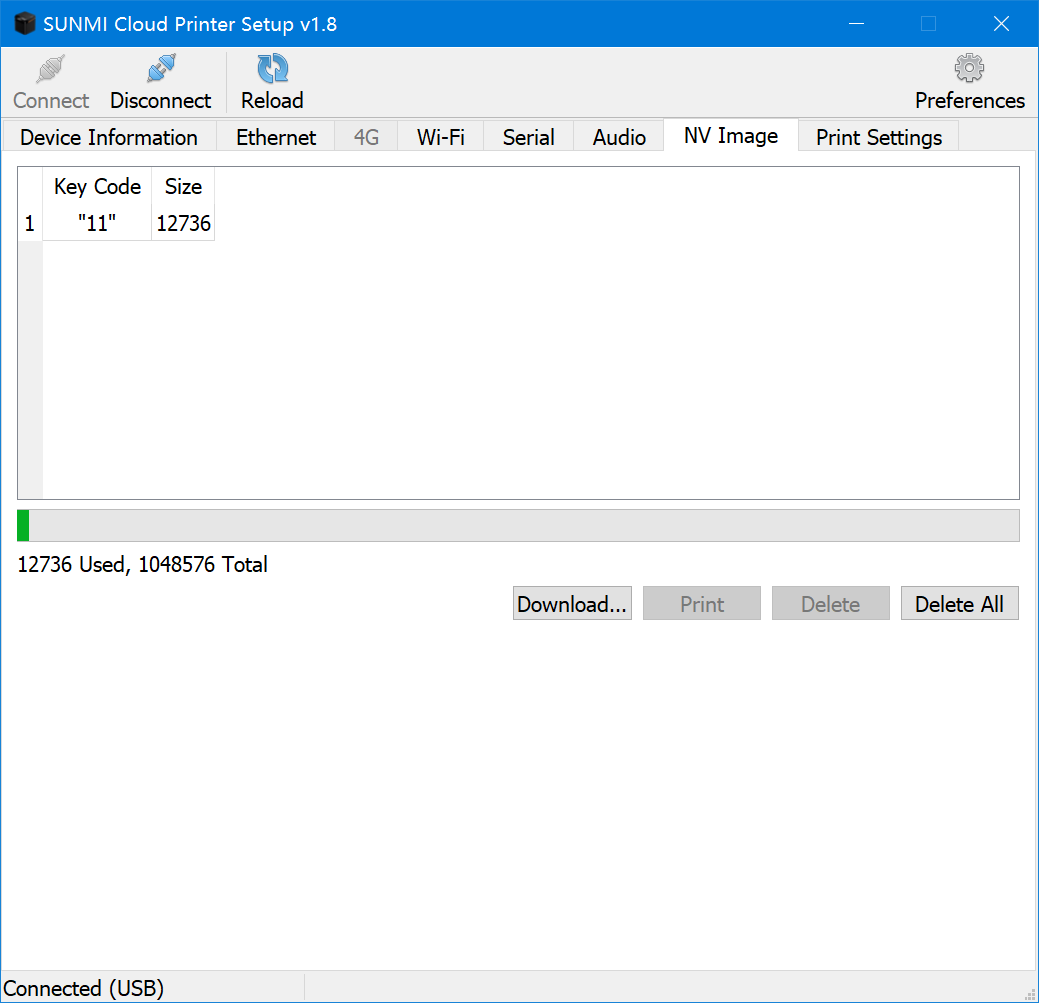The width and height of the screenshot is (1039, 1003).
Task: Click the Key Code column header
Action: pyautogui.click(x=97, y=187)
